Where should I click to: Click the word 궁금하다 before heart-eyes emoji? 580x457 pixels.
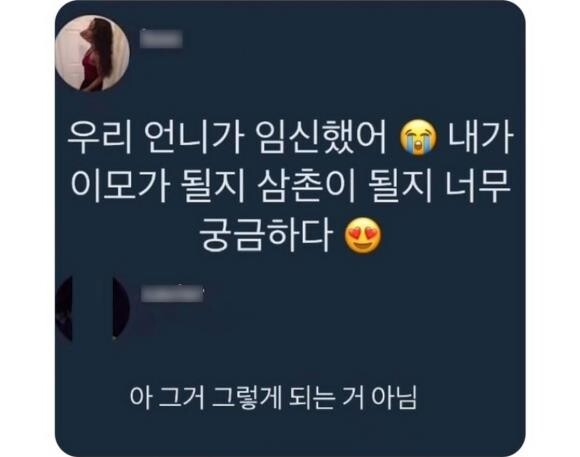[x=265, y=235]
